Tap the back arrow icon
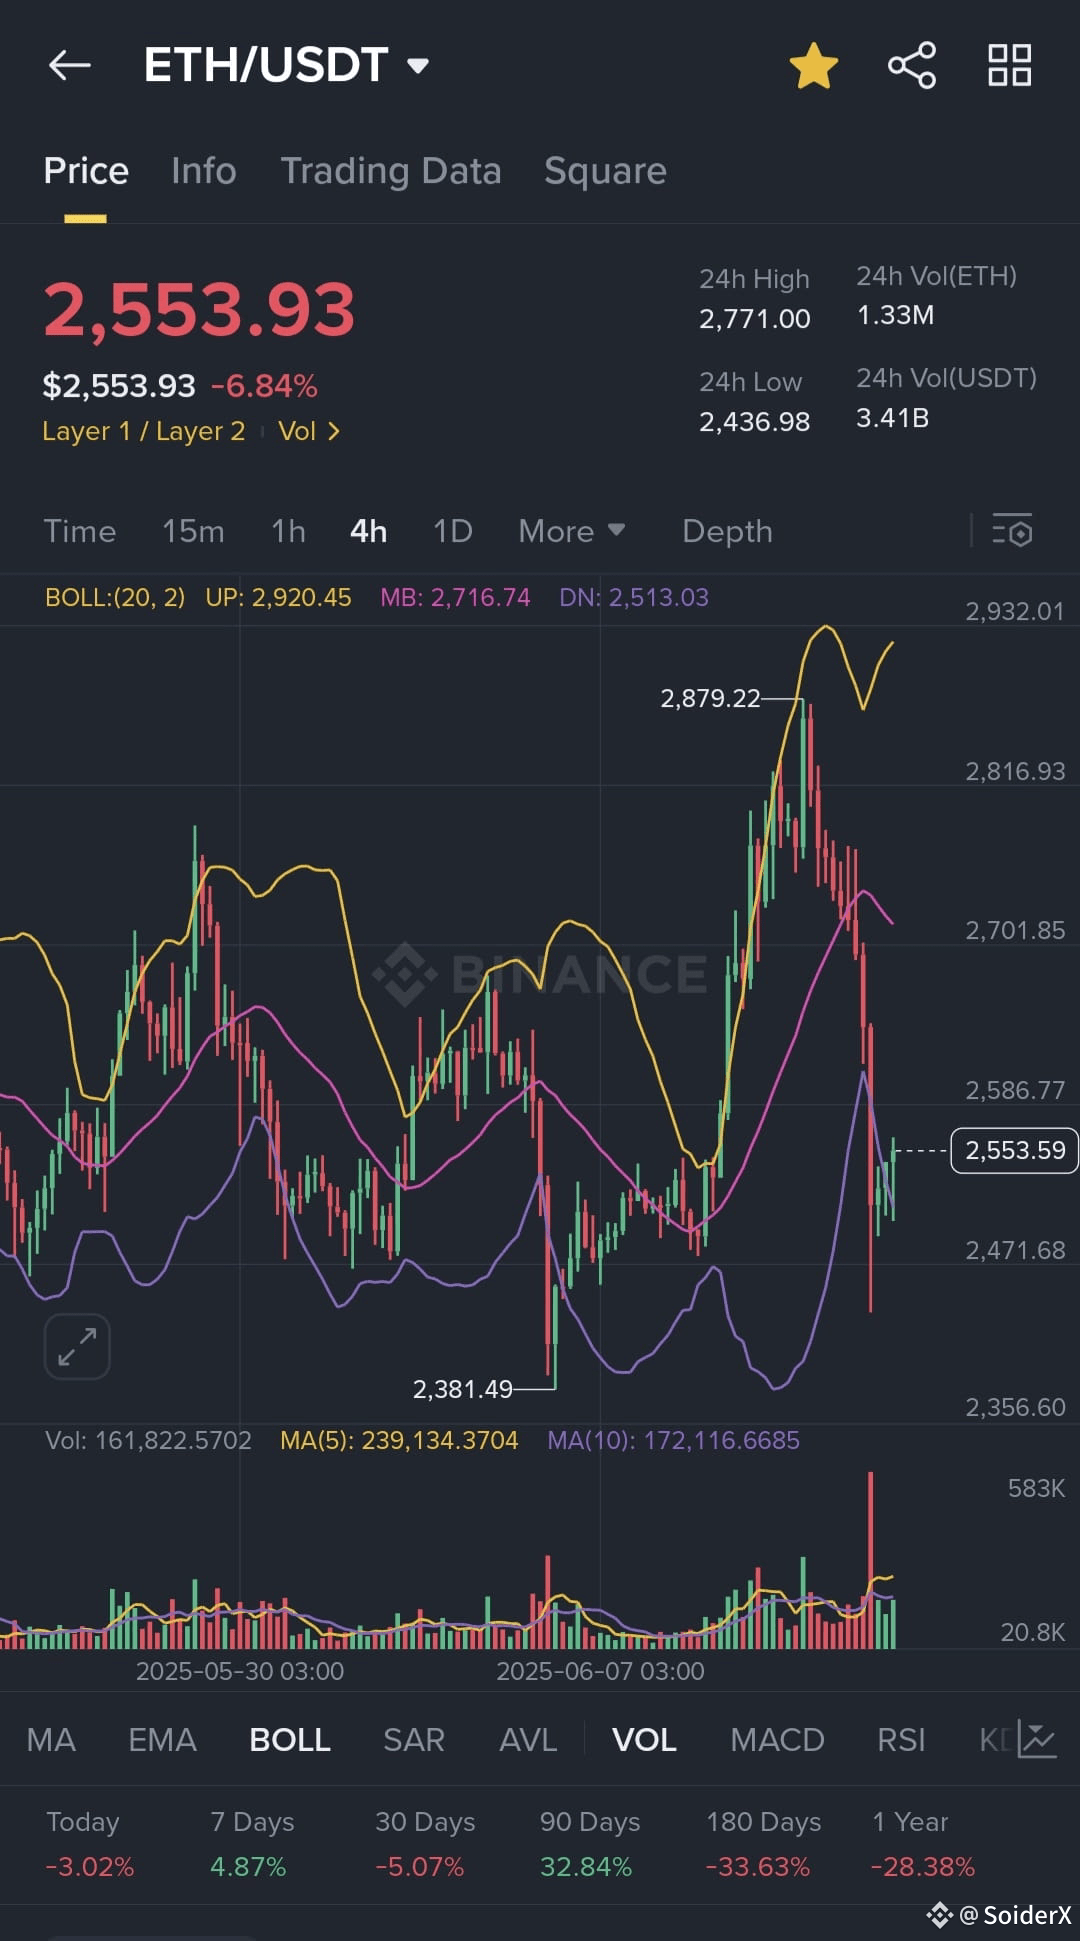This screenshot has height=1941, width=1080. click(70, 66)
